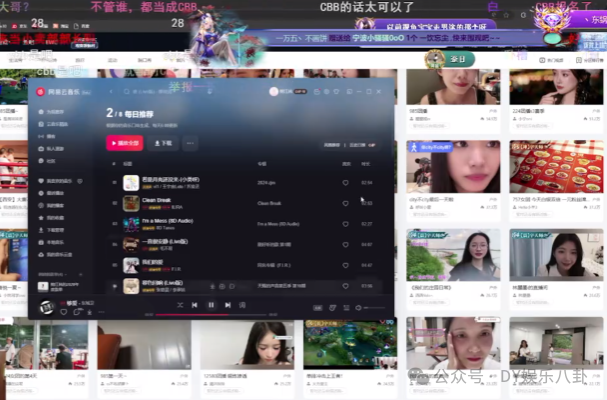Open the VIP-tagged link above the song list

coord(362,145)
